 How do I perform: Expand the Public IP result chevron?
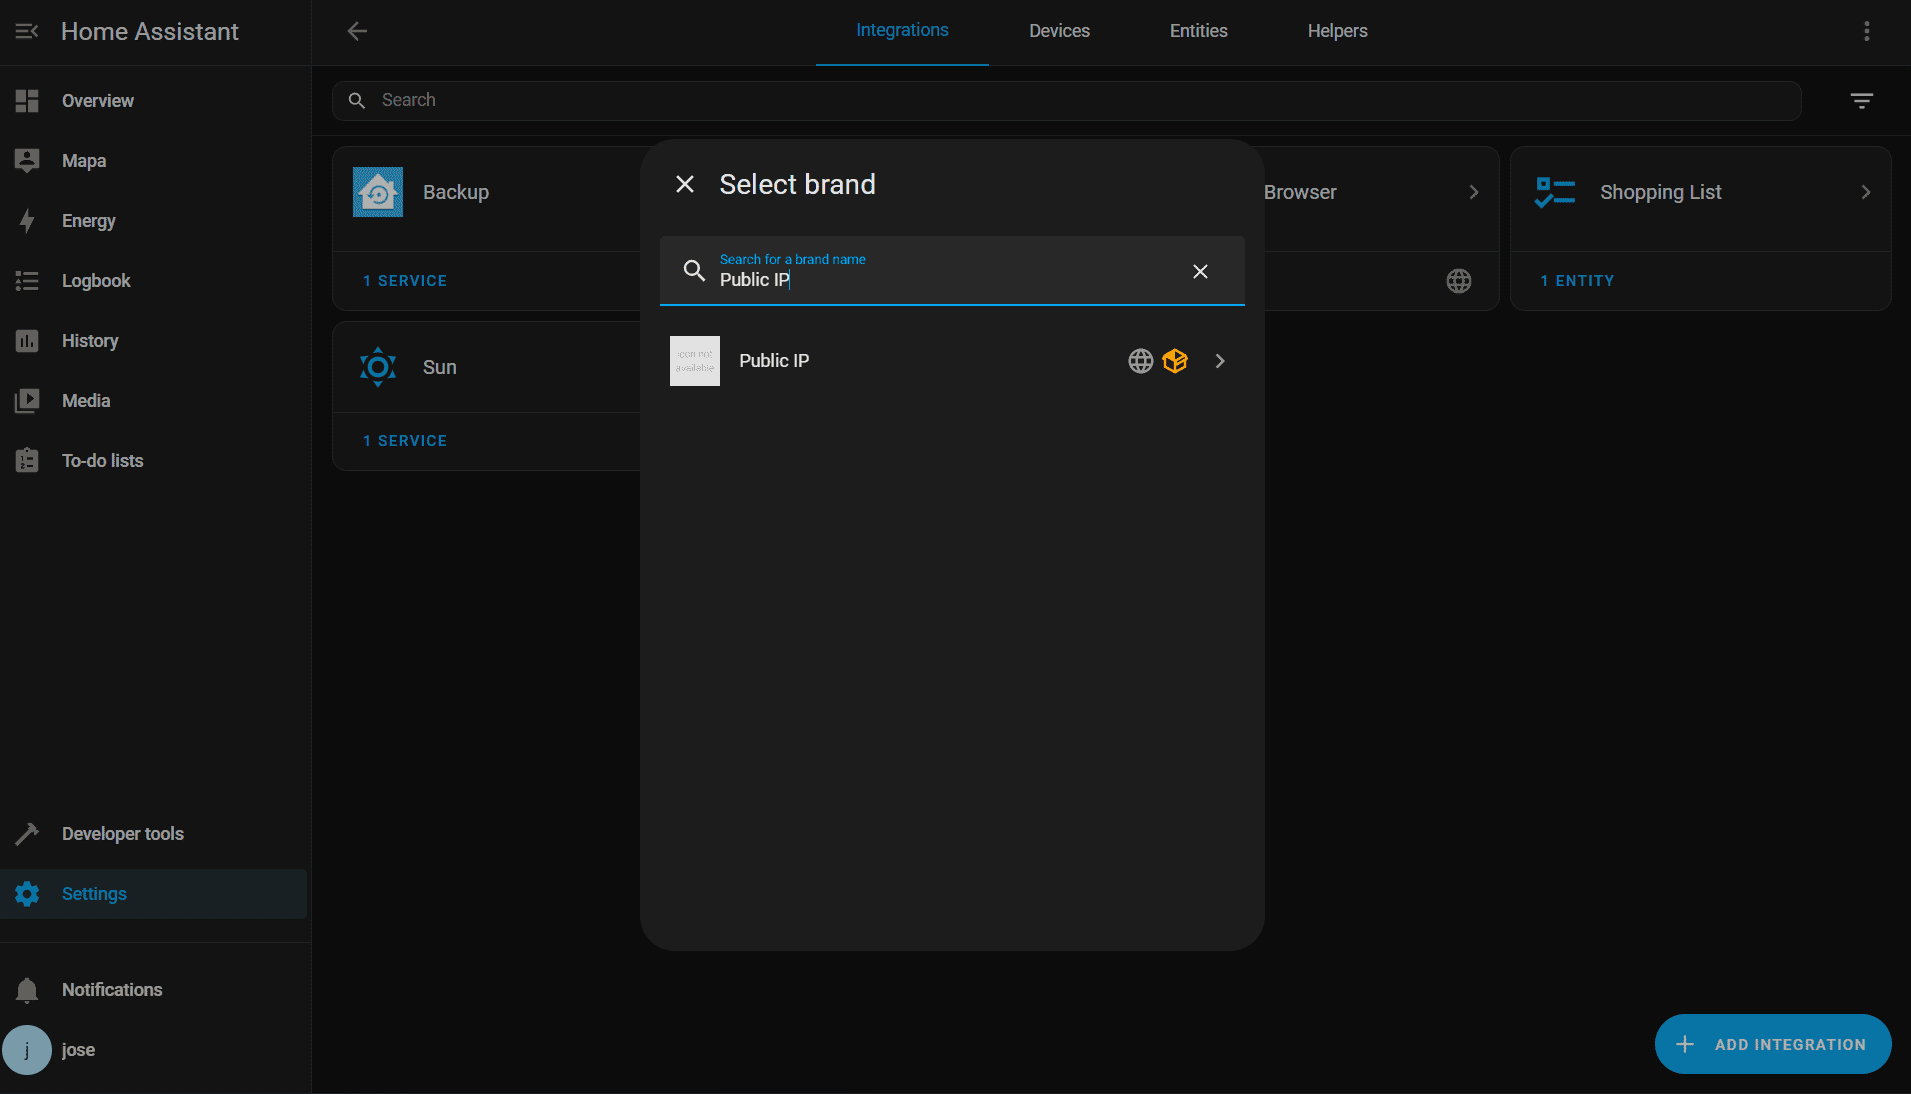tap(1220, 361)
